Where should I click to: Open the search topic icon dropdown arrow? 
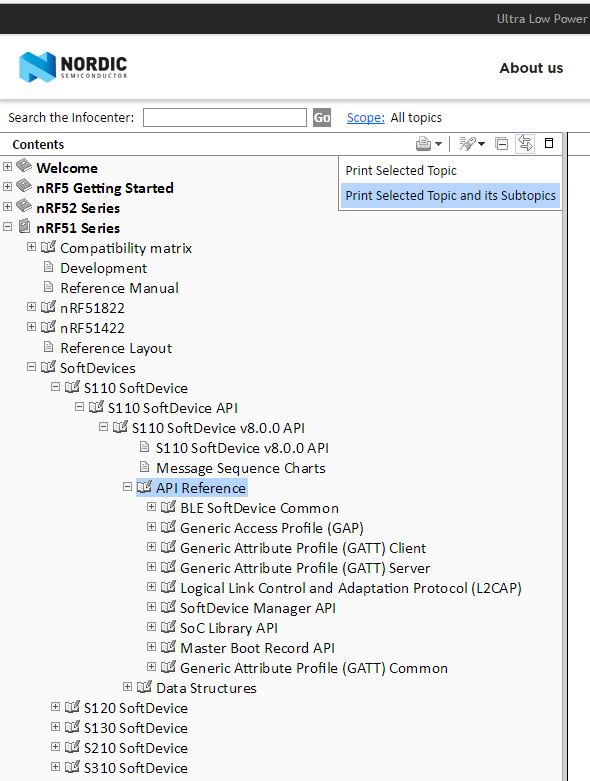(x=481, y=144)
